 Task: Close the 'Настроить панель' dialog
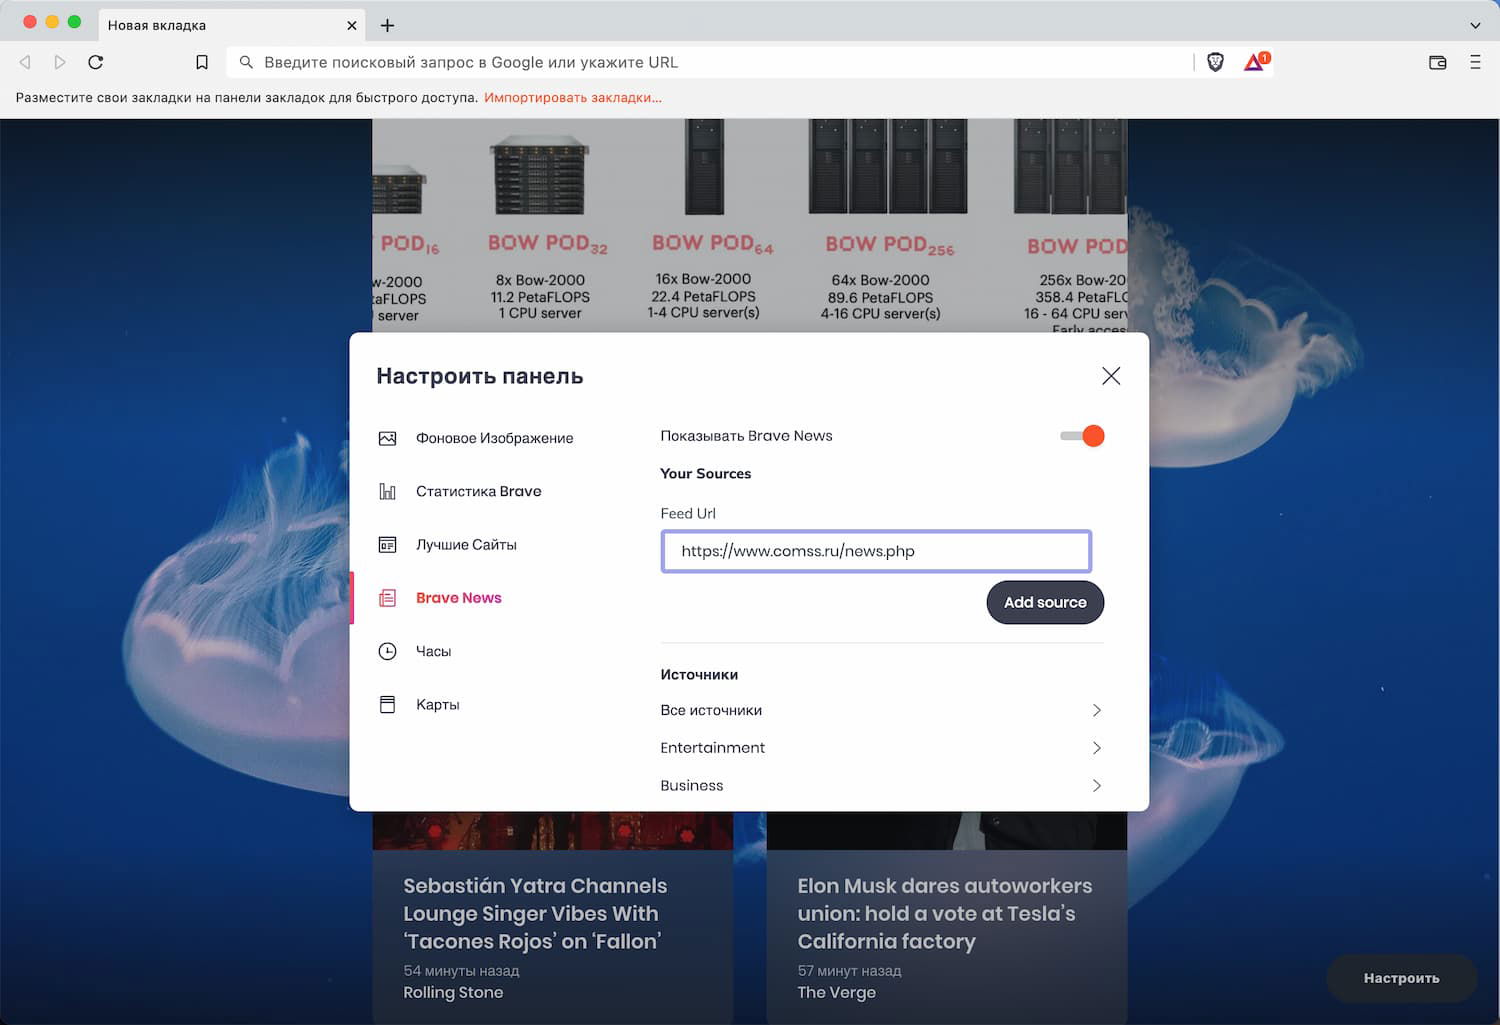tap(1111, 376)
